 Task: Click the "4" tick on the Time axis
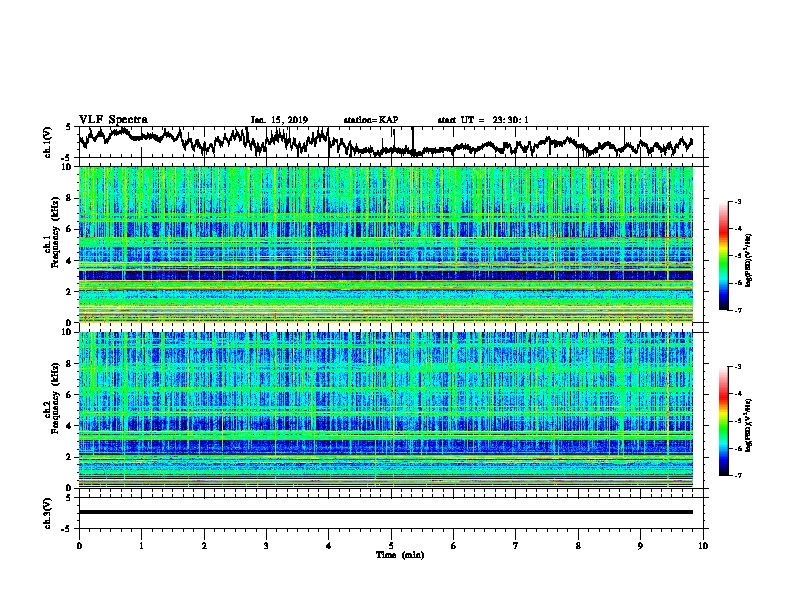click(x=329, y=546)
